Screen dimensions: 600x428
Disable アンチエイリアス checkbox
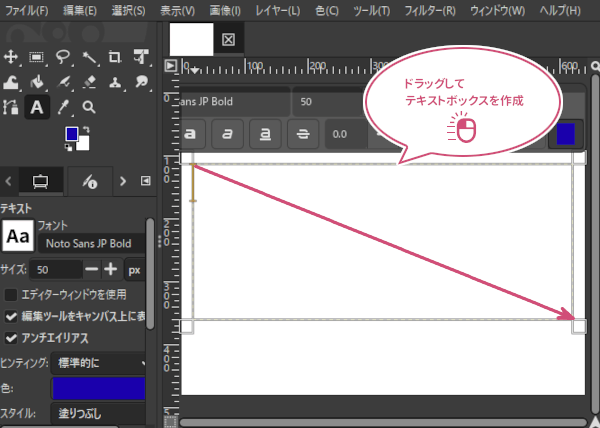pyautogui.click(x=11, y=338)
